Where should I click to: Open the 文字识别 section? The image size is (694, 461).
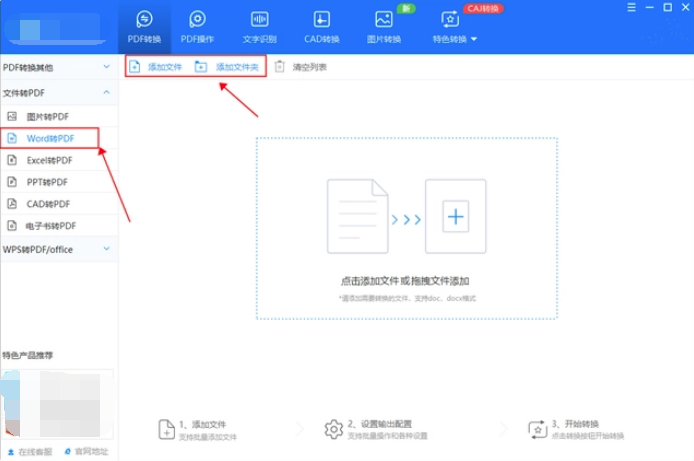[x=260, y=27]
